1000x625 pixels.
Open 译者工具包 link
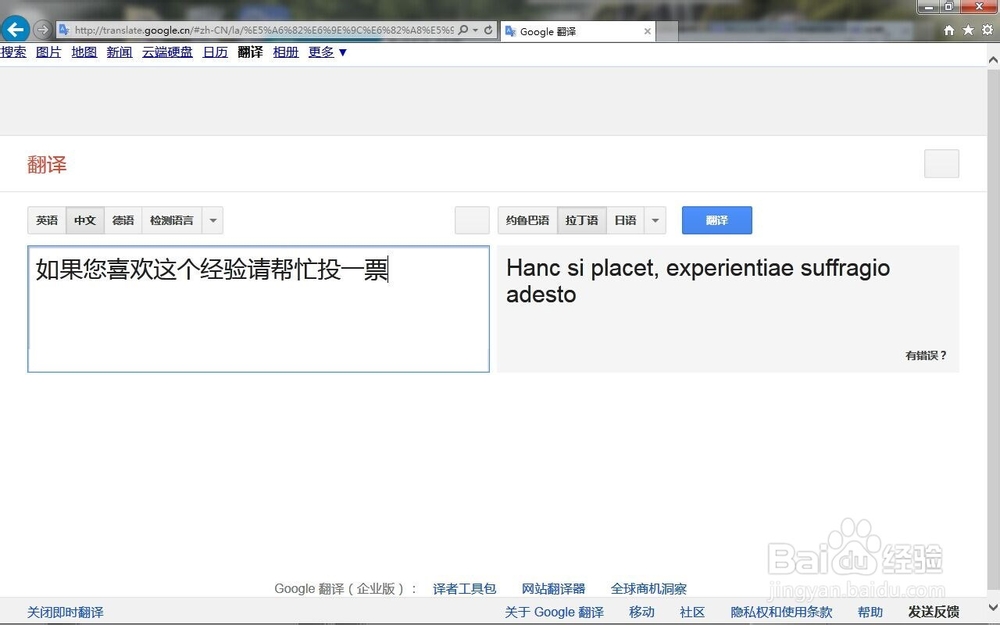[464, 589]
